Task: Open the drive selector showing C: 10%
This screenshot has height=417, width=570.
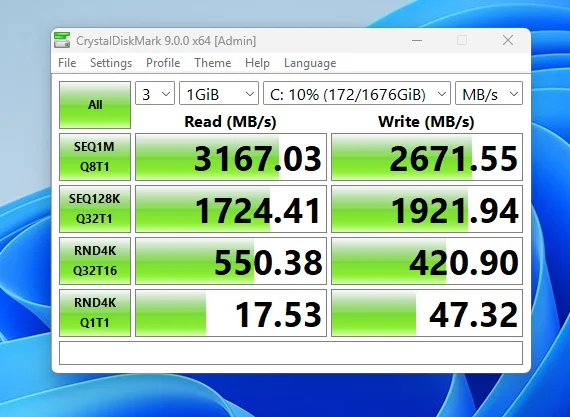Action: click(357, 95)
